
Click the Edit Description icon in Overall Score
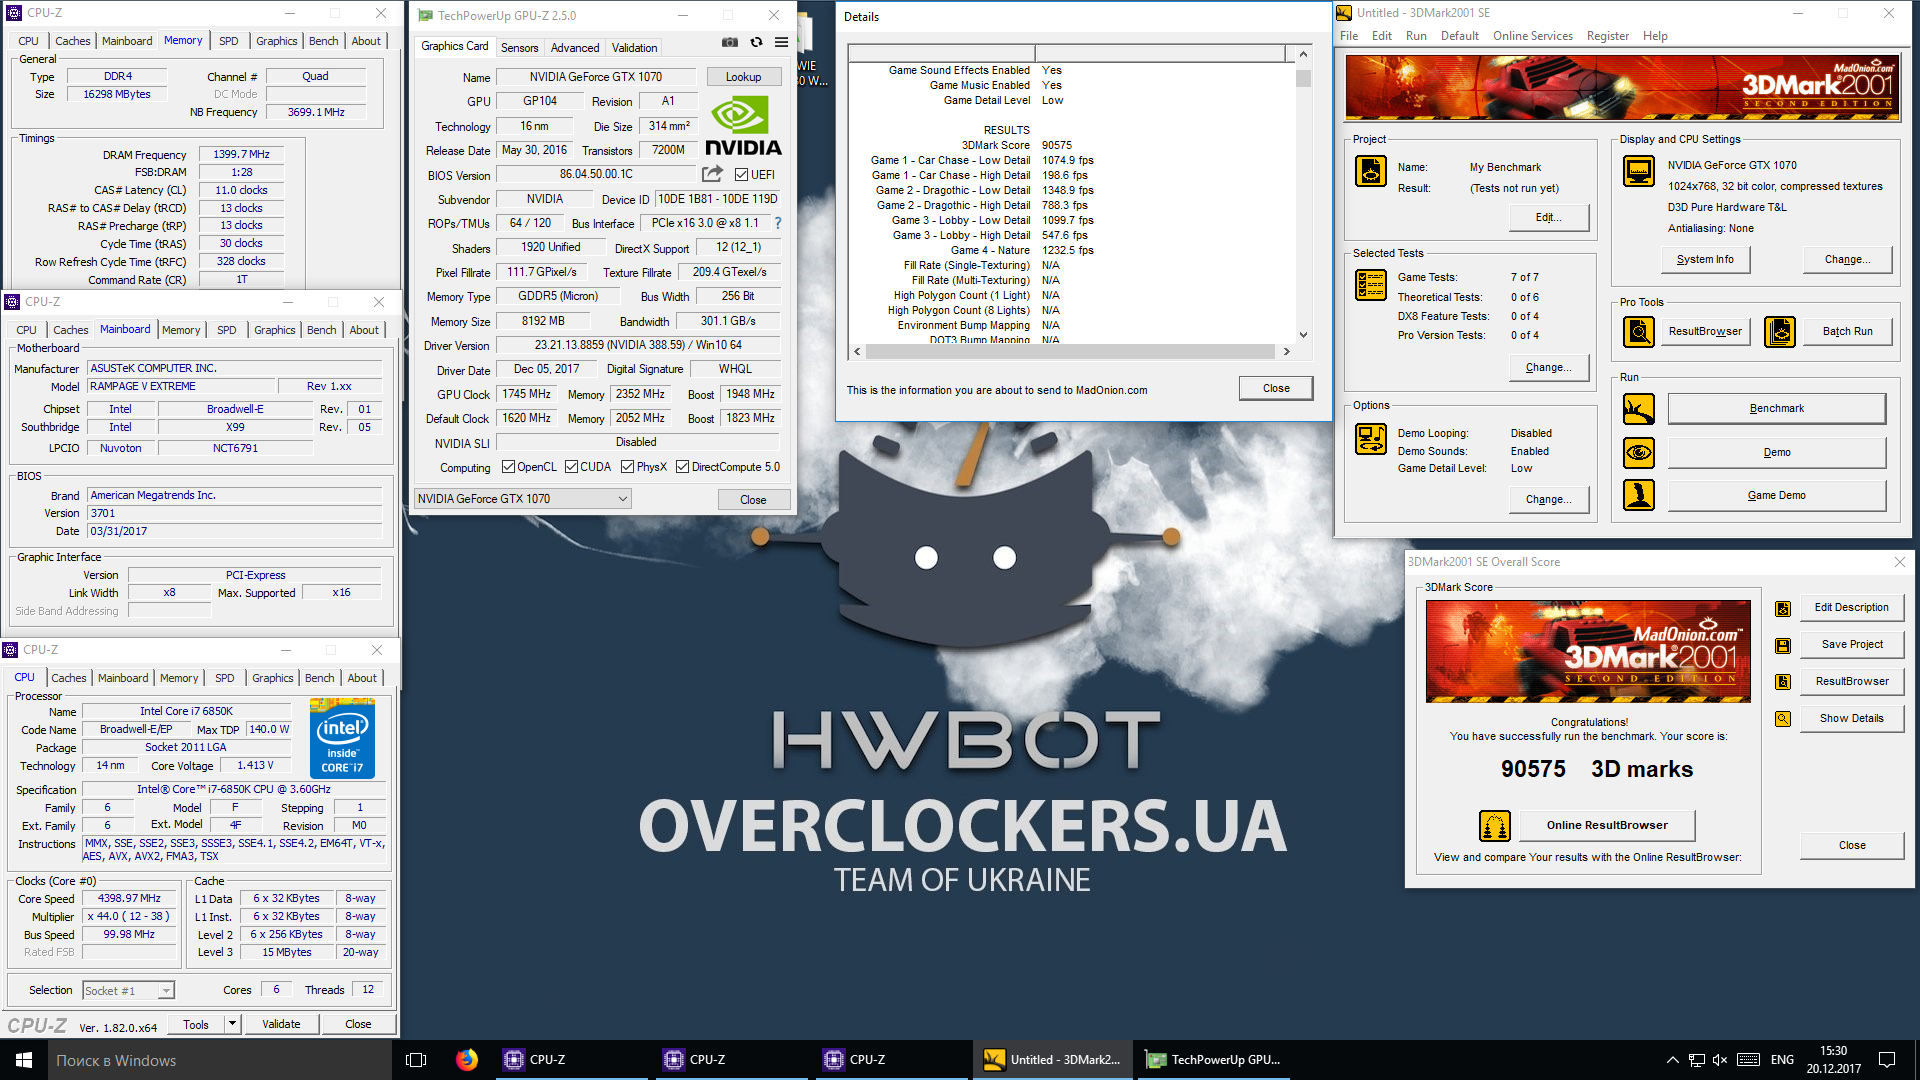(x=1782, y=609)
